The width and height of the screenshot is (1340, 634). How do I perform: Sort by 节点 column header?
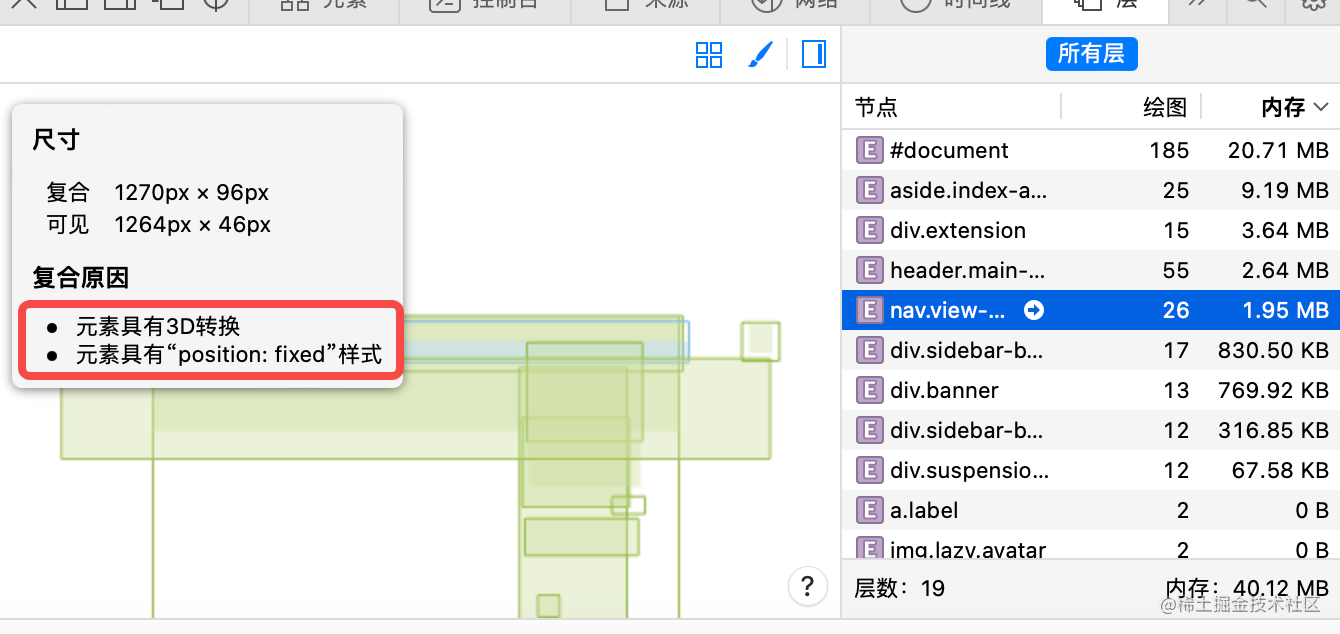click(x=876, y=107)
